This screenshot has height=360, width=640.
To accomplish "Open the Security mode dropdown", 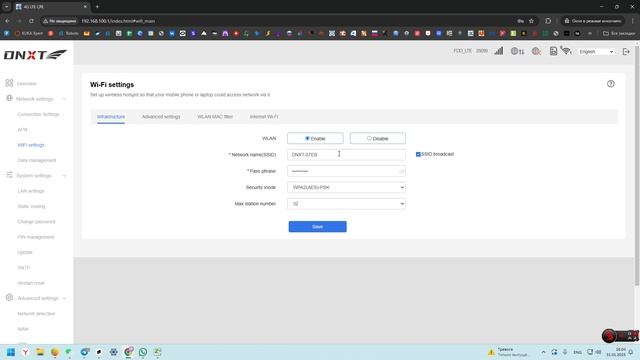I will [x=346, y=187].
